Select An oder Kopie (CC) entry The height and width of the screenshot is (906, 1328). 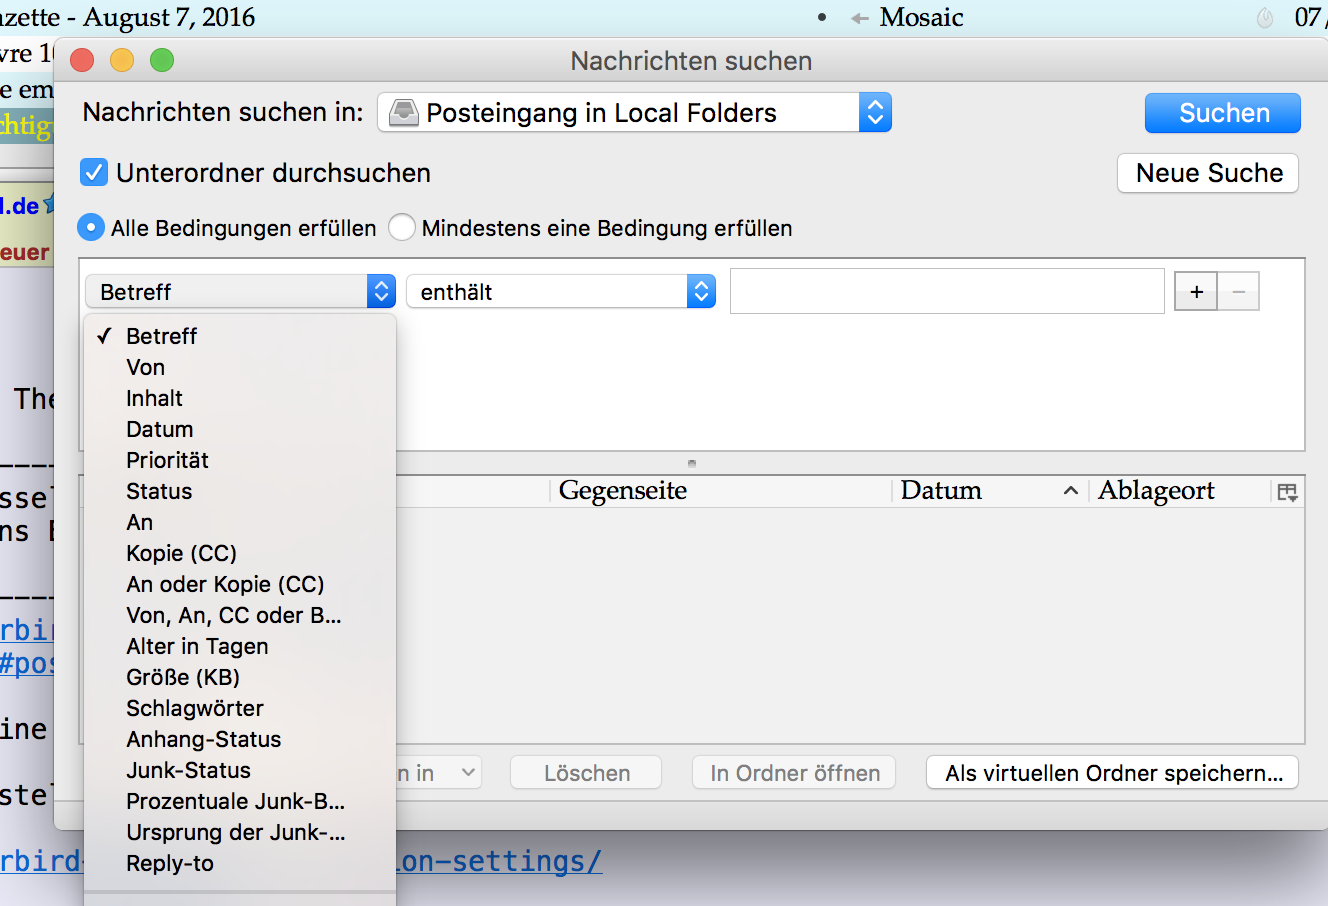pos(240,584)
